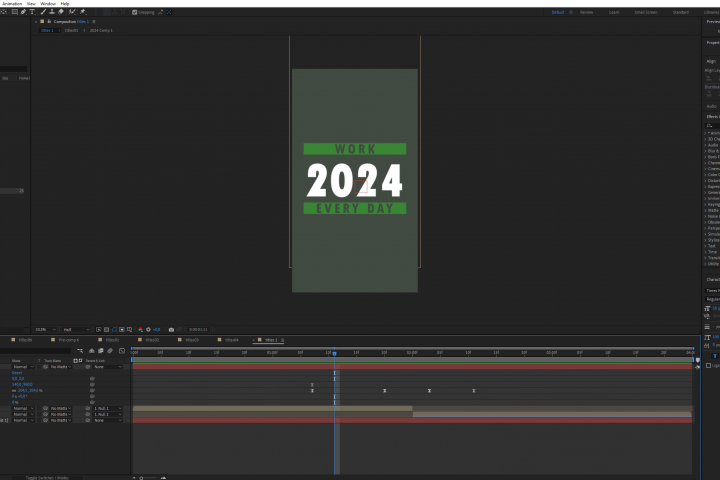Open the Half resolution dropdown
The height and width of the screenshot is (480, 720).
(76, 329)
